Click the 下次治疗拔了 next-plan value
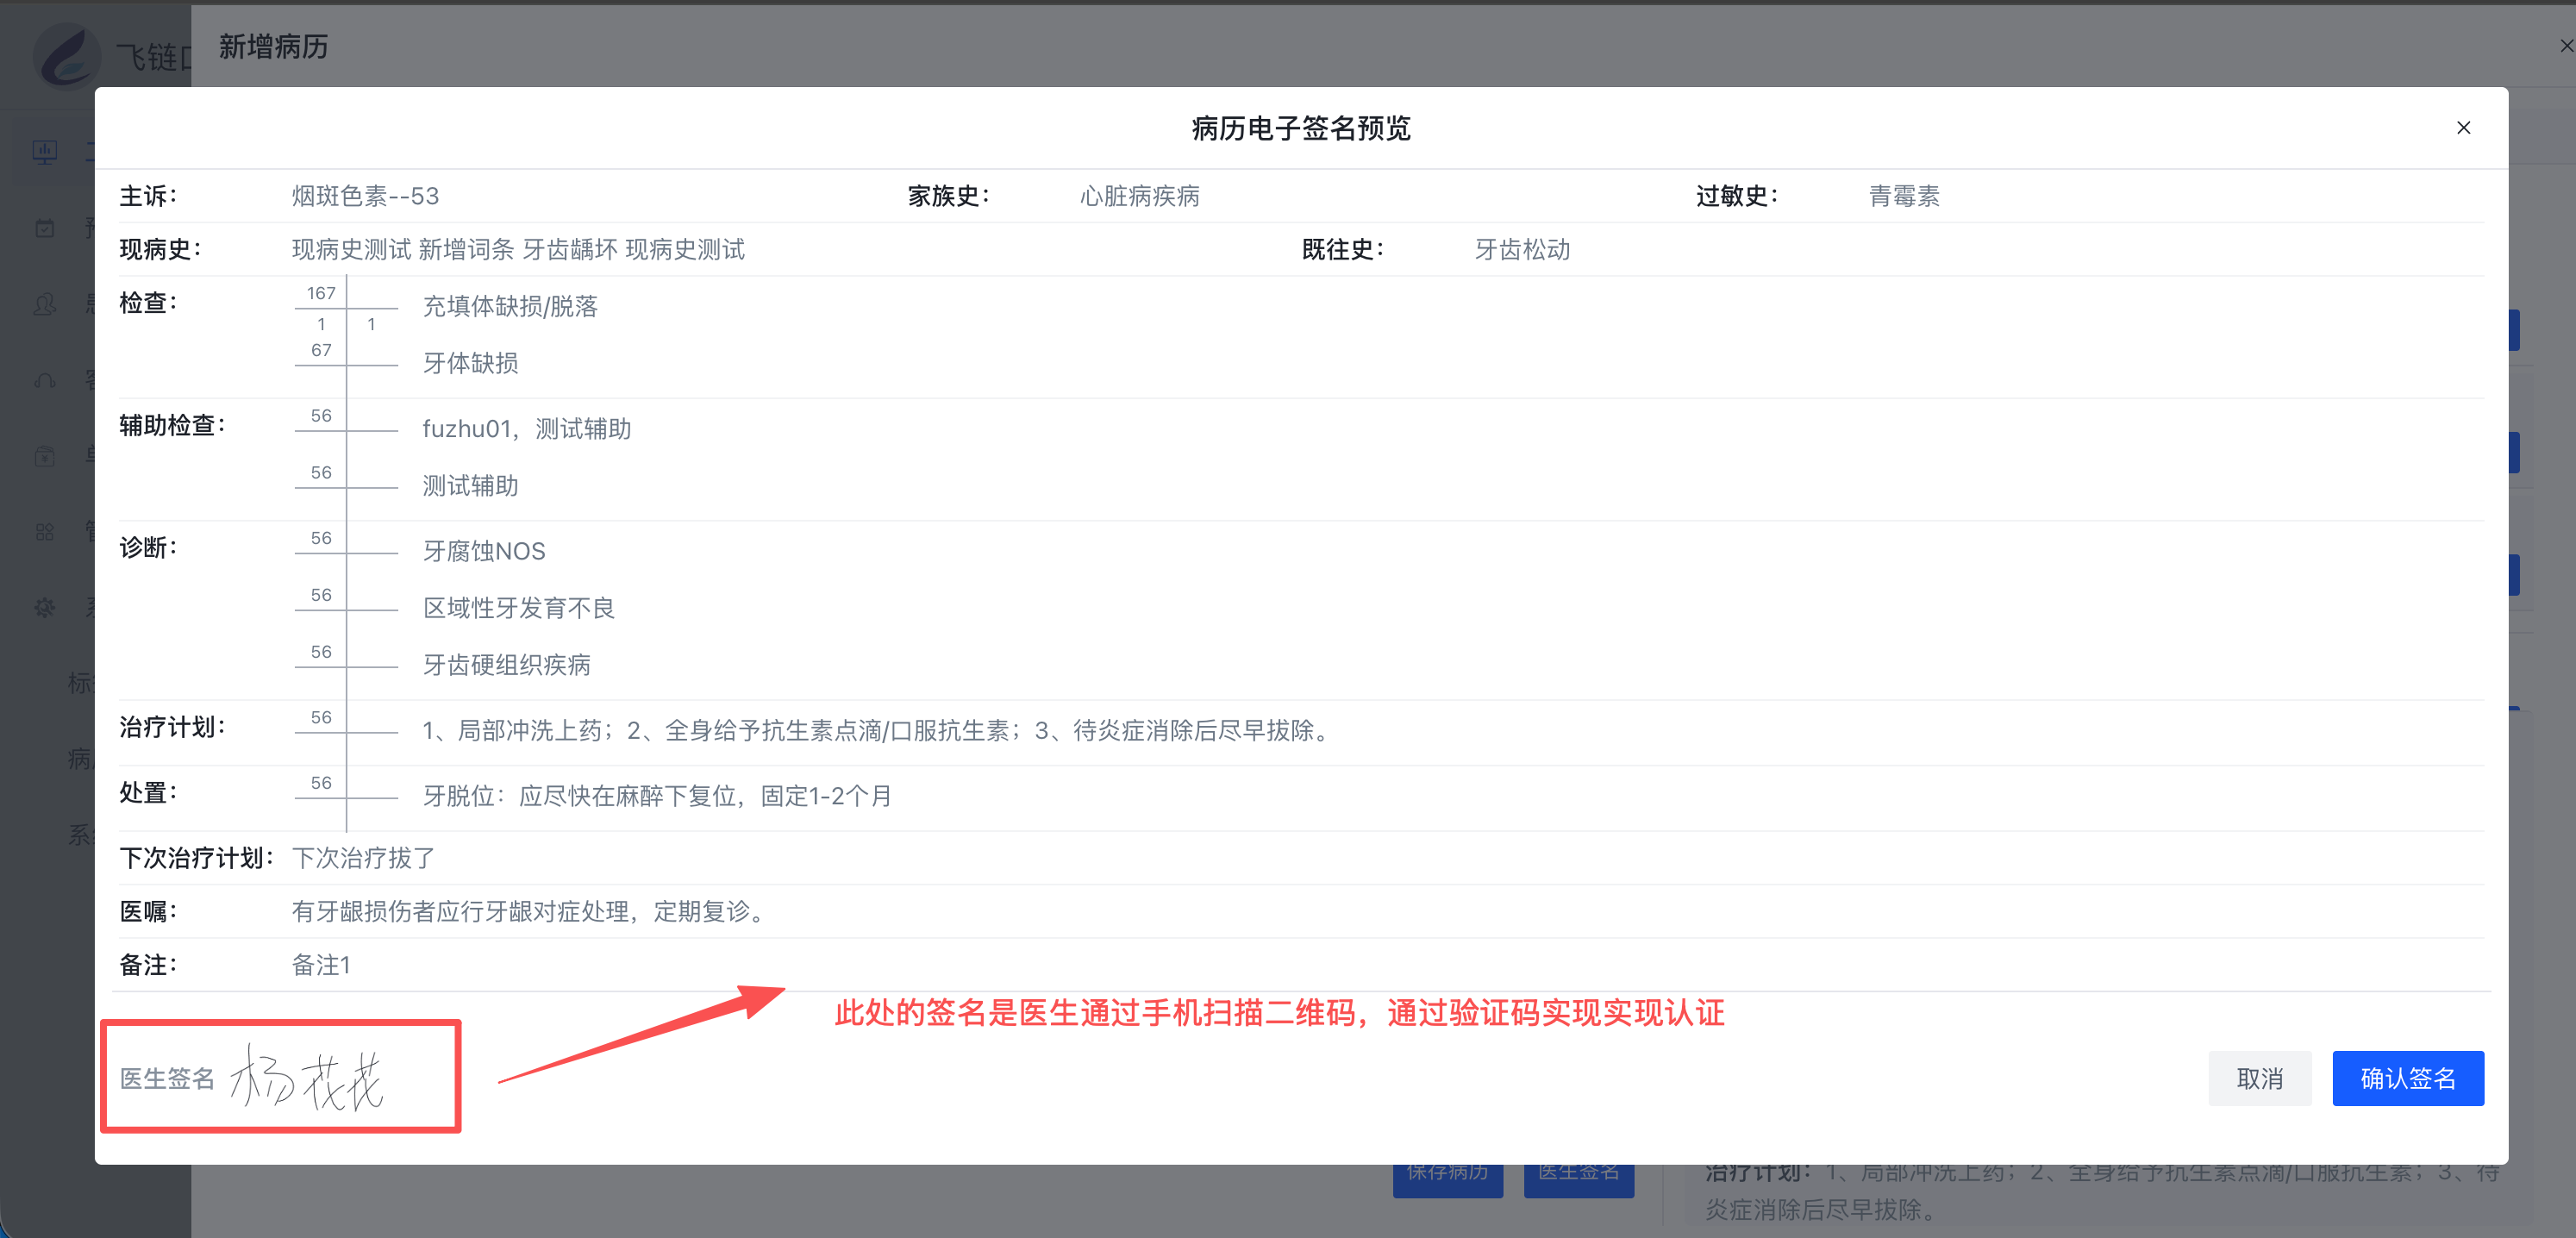This screenshot has height=1238, width=2576. 363,858
